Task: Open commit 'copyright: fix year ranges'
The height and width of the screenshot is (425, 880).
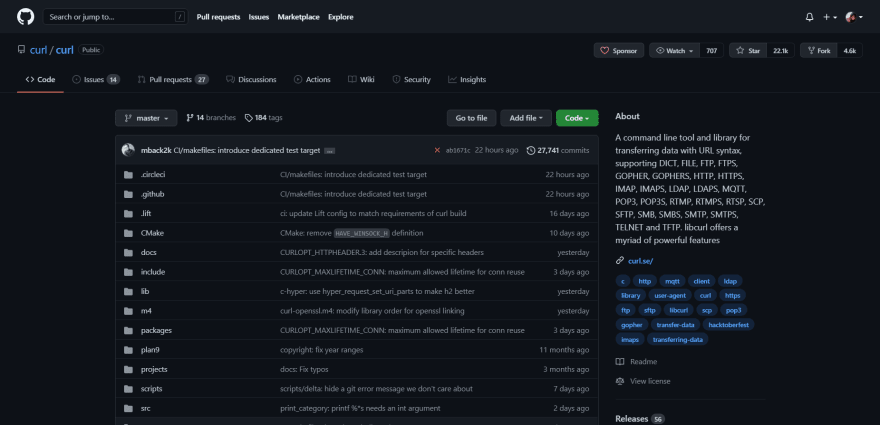Action: point(322,350)
